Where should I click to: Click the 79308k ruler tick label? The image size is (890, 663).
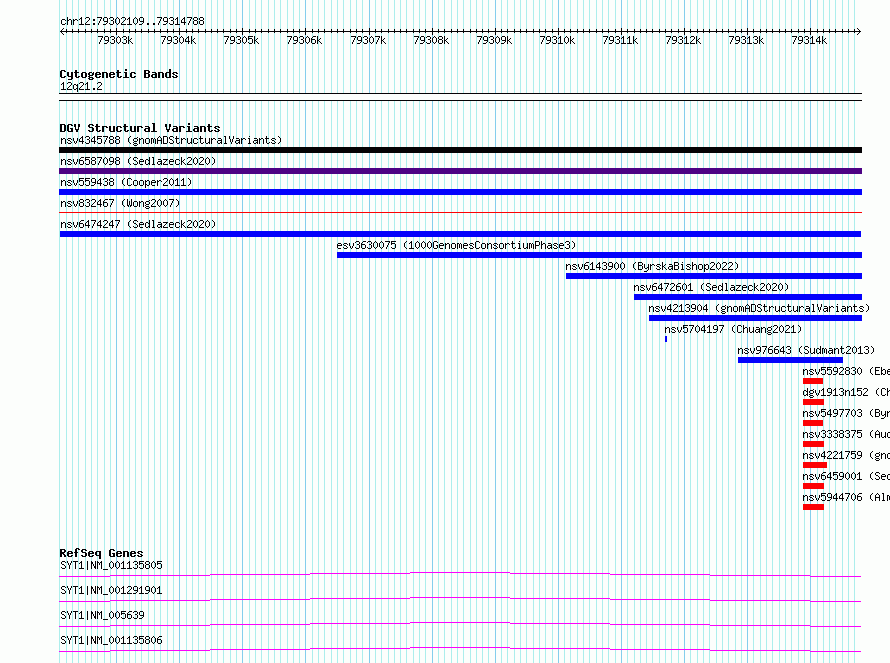[x=431, y=40]
